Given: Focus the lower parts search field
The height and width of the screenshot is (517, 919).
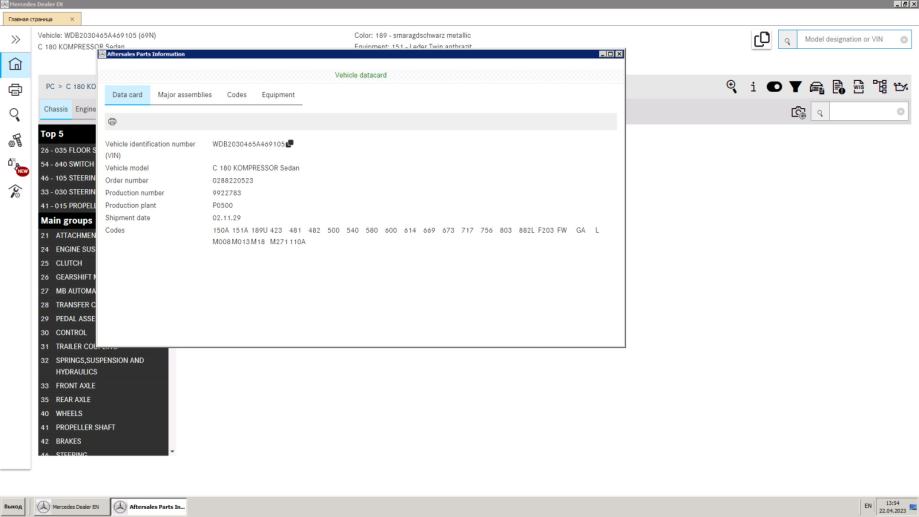Looking at the screenshot, I should [x=863, y=112].
